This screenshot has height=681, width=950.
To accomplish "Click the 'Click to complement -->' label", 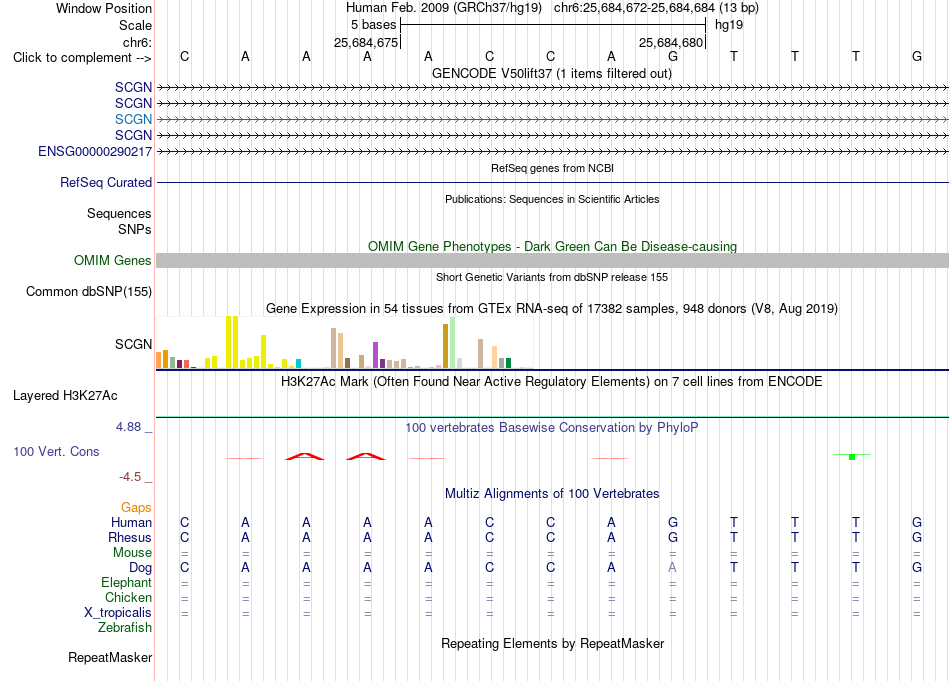I will coord(82,58).
